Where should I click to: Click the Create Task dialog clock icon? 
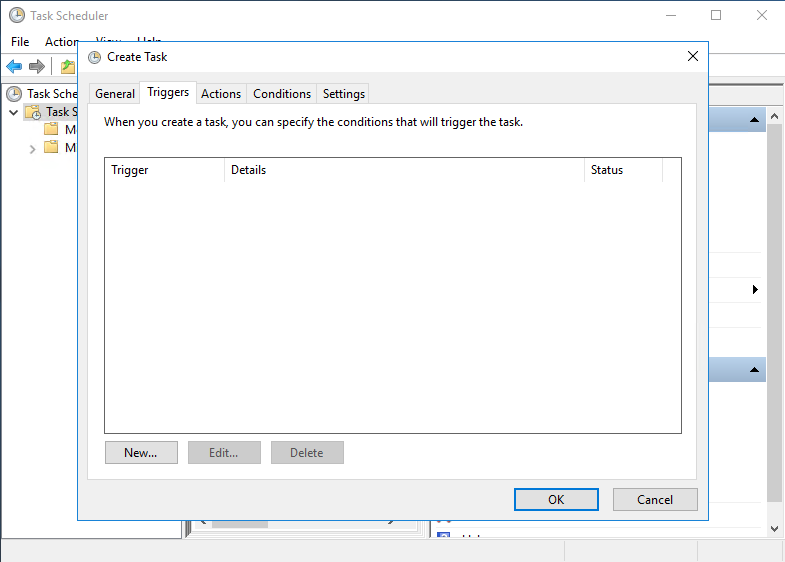tap(94, 58)
